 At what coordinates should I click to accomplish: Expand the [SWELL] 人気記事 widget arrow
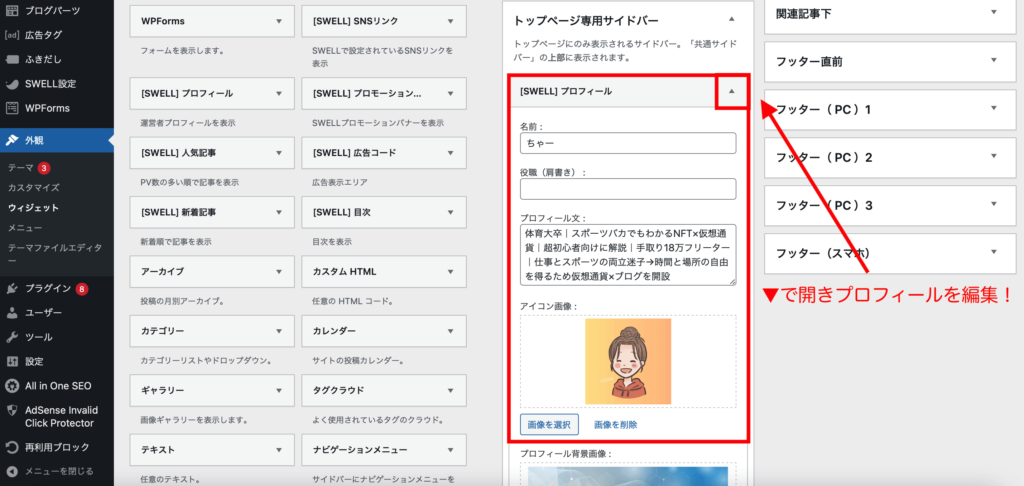click(x=279, y=153)
